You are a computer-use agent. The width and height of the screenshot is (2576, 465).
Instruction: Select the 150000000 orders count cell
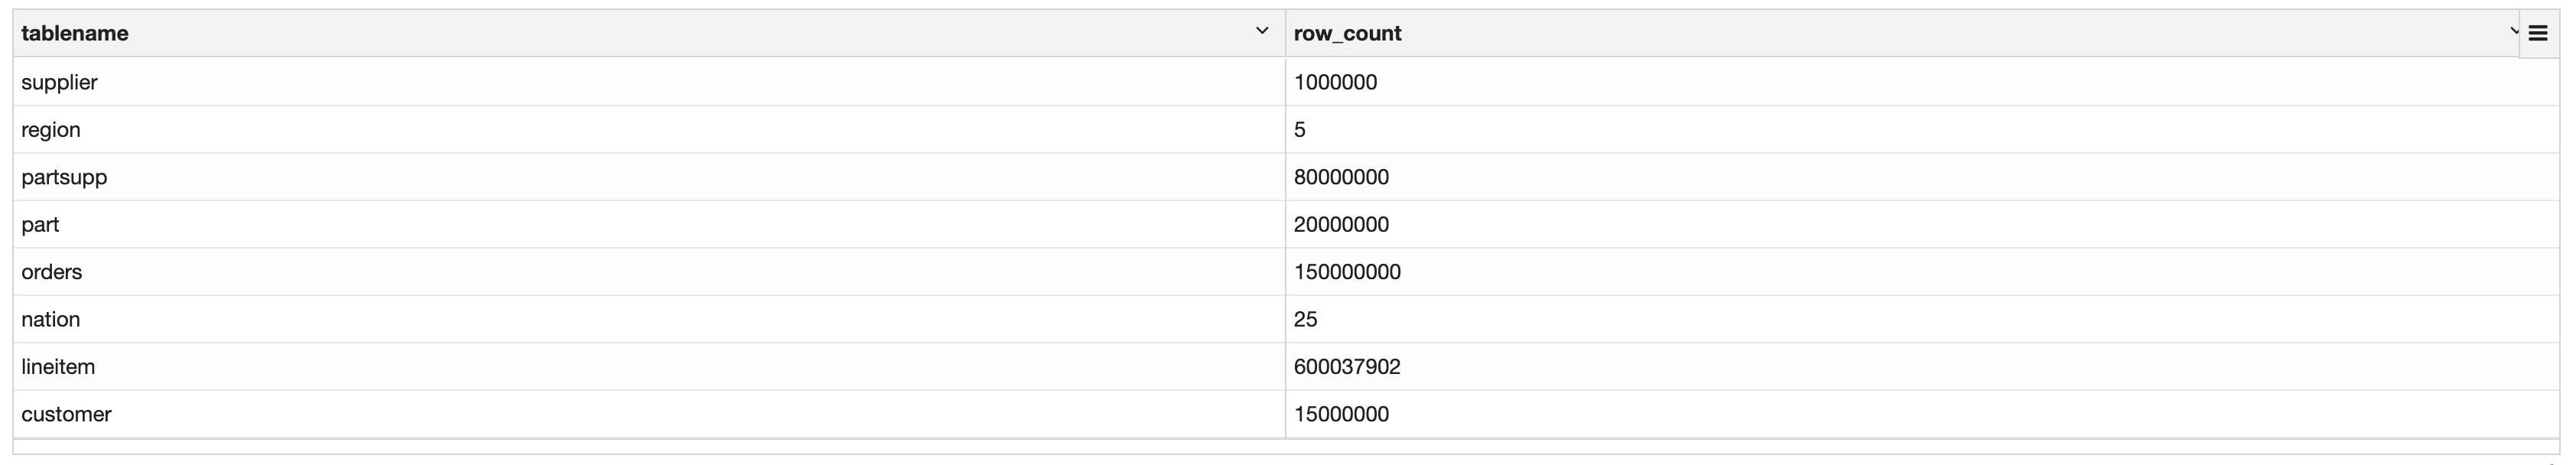pyautogui.click(x=1347, y=272)
